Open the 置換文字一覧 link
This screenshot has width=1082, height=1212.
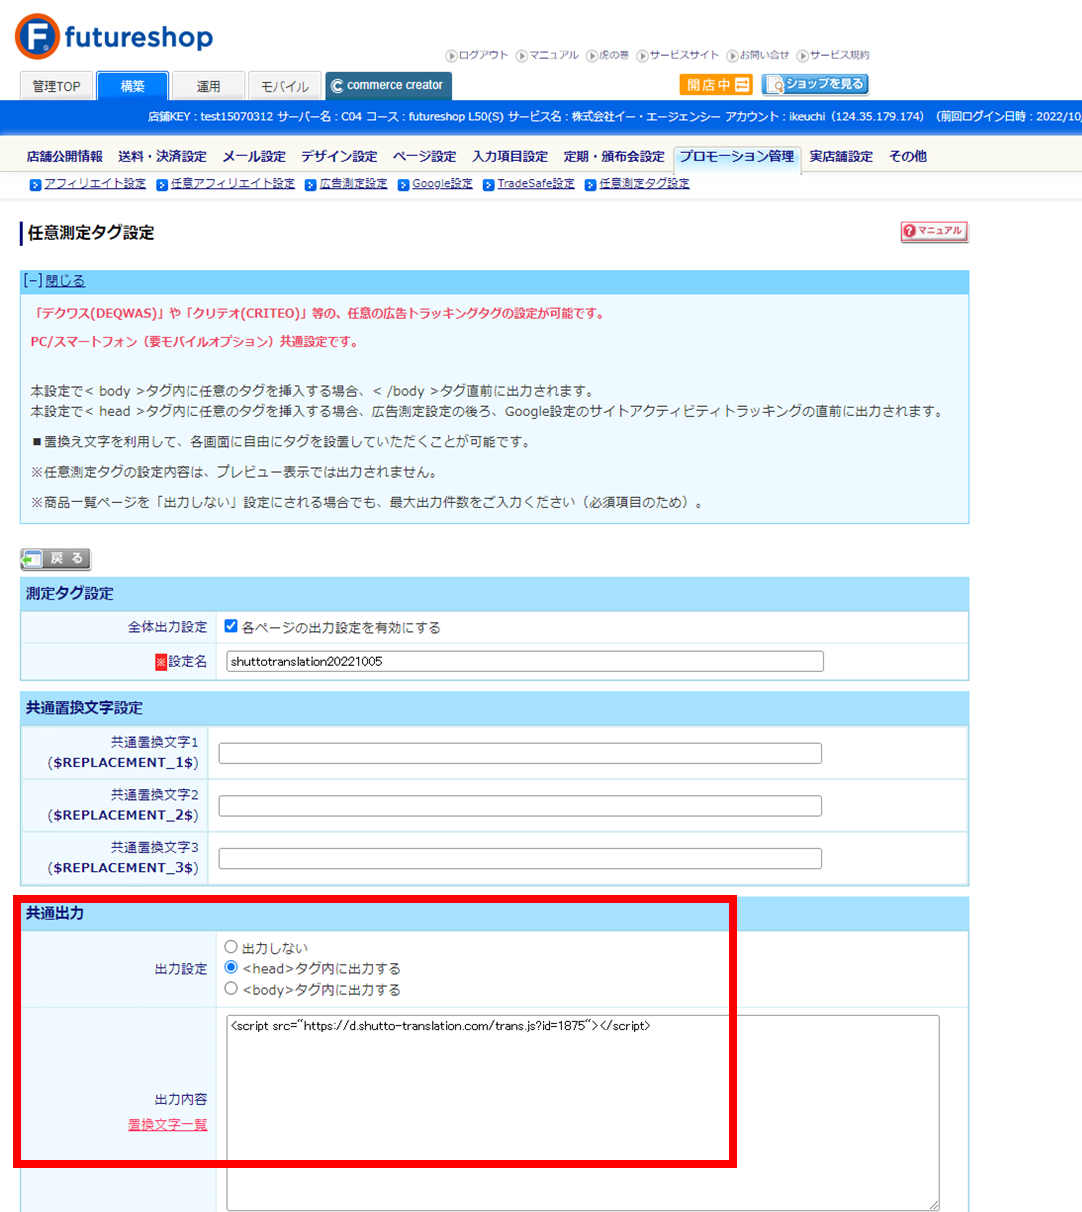167,1125
